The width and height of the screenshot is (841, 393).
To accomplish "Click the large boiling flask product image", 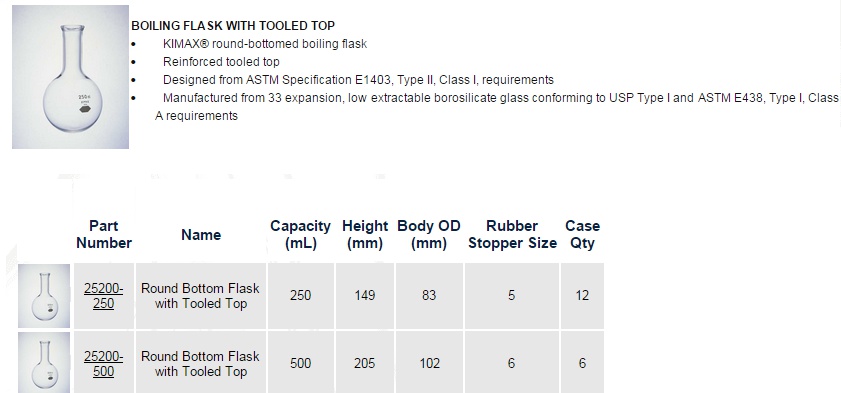I will tap(70, 77).
